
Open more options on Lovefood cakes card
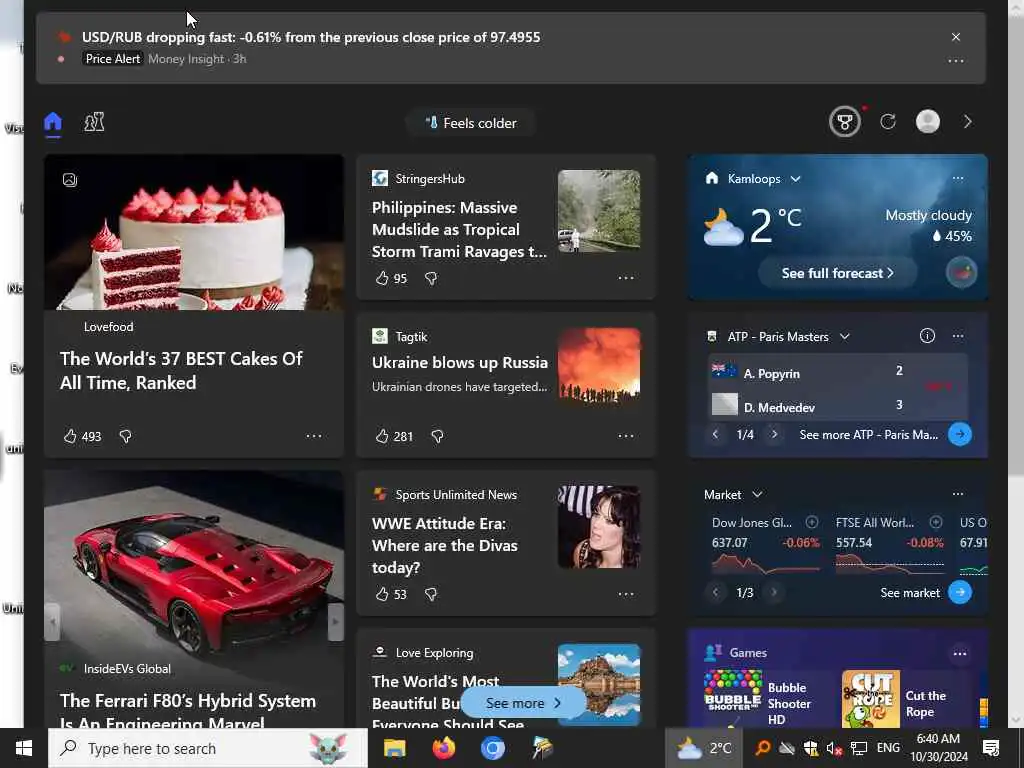coord(314,436)
